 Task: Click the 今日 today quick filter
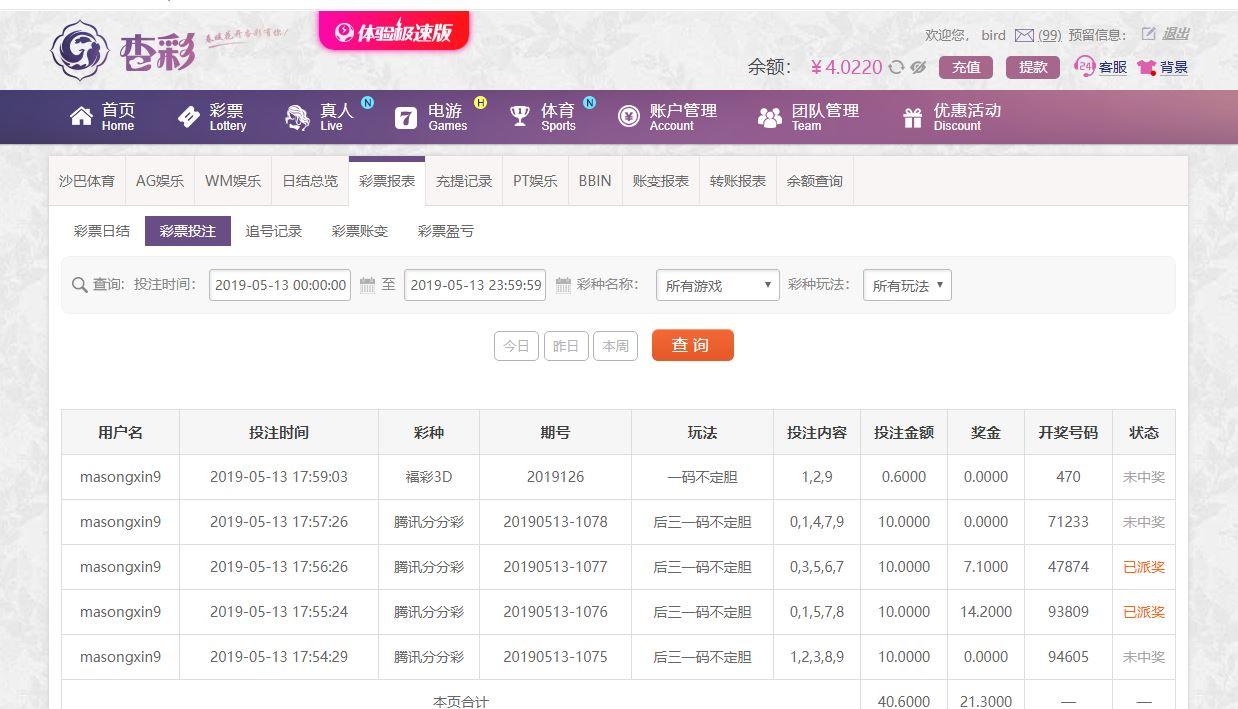pyautogui.click(x=516, y=346)
